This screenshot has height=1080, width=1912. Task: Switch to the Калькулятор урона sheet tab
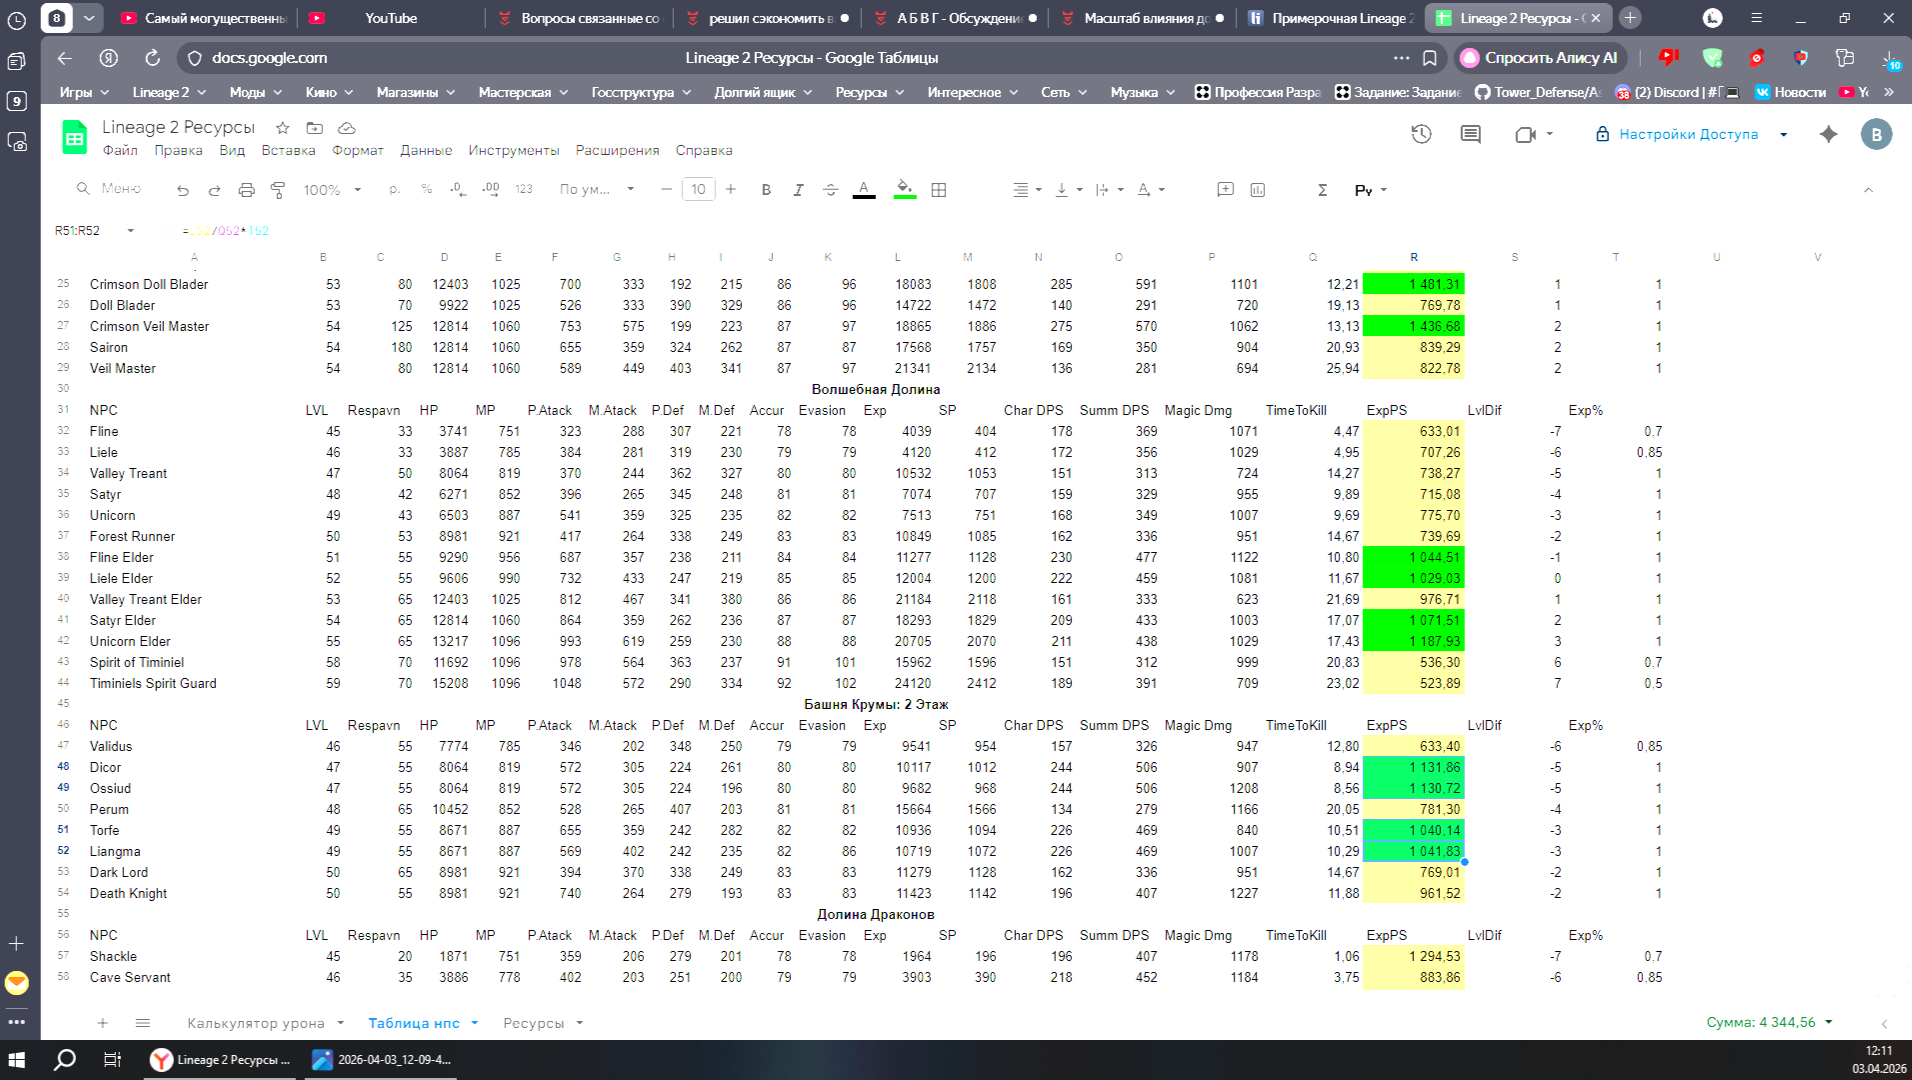coord(256,1023)
